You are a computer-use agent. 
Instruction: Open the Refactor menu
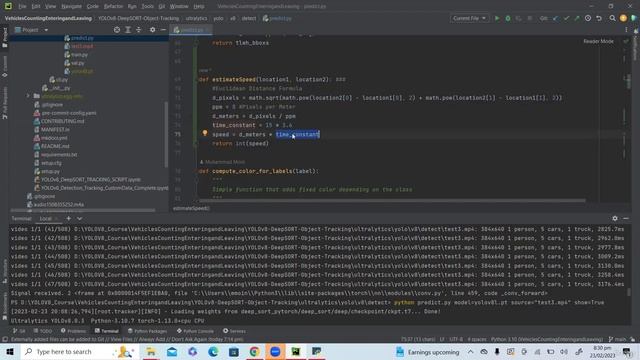tap(113, 6)
